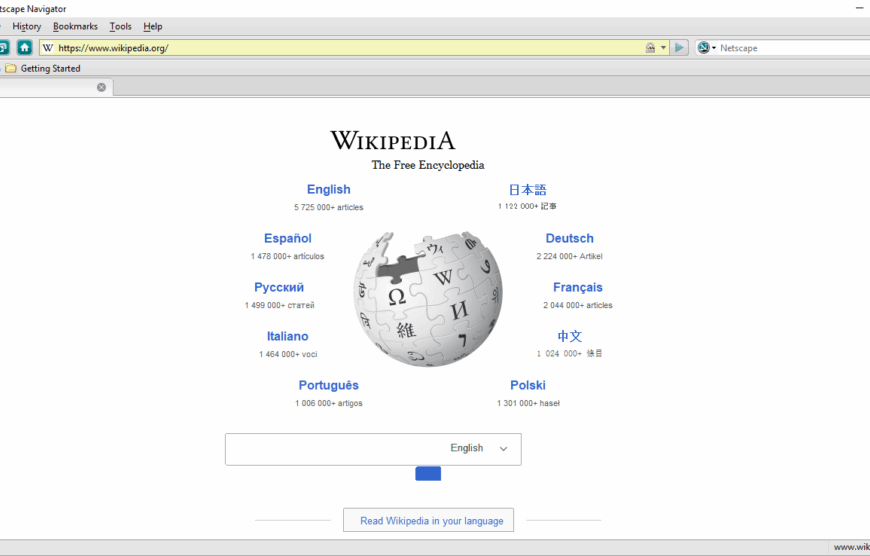Image resolution: width=870 pixels, height=556 pixels.
Task: Click inside the Wikipedia search input field
Action: (x=336, y=449)
